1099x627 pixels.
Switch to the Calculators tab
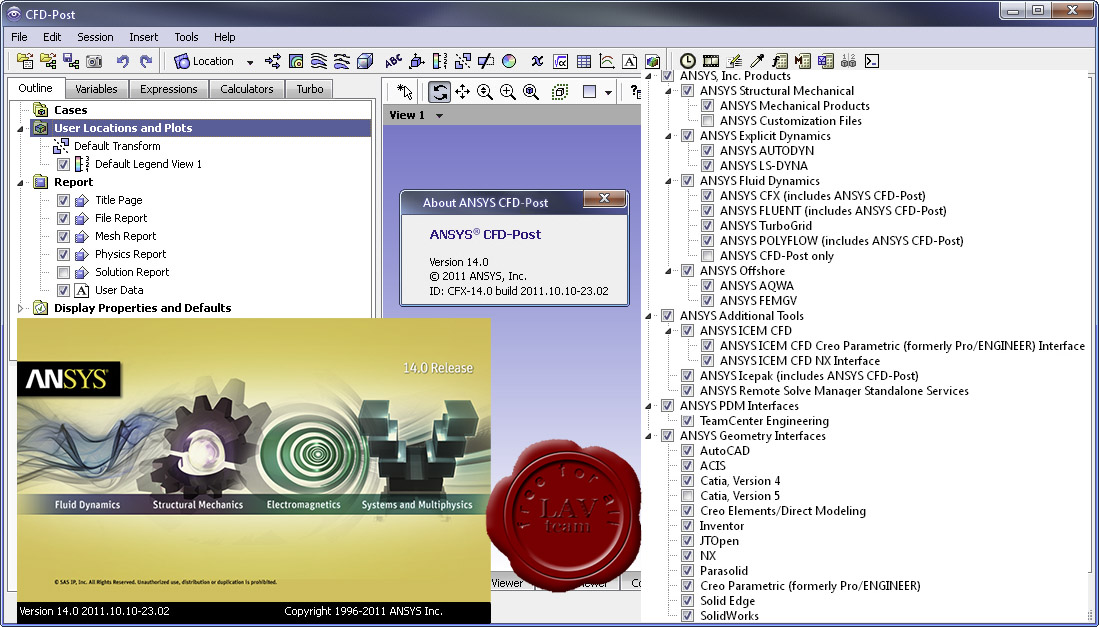(x=247, y=89)
